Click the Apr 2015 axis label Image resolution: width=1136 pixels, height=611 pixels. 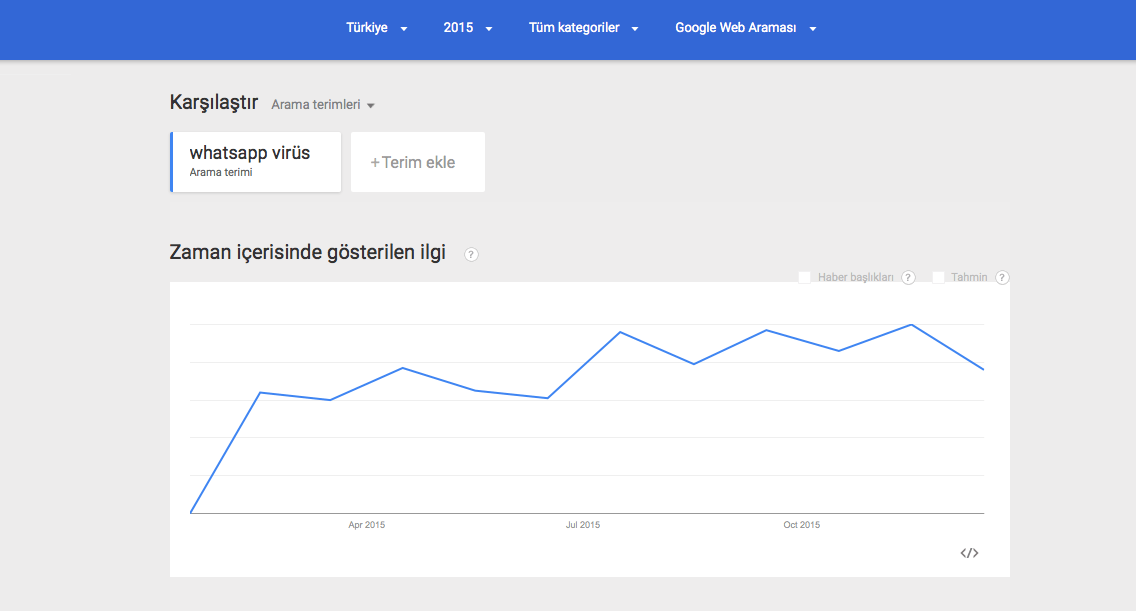pos(366,525)
